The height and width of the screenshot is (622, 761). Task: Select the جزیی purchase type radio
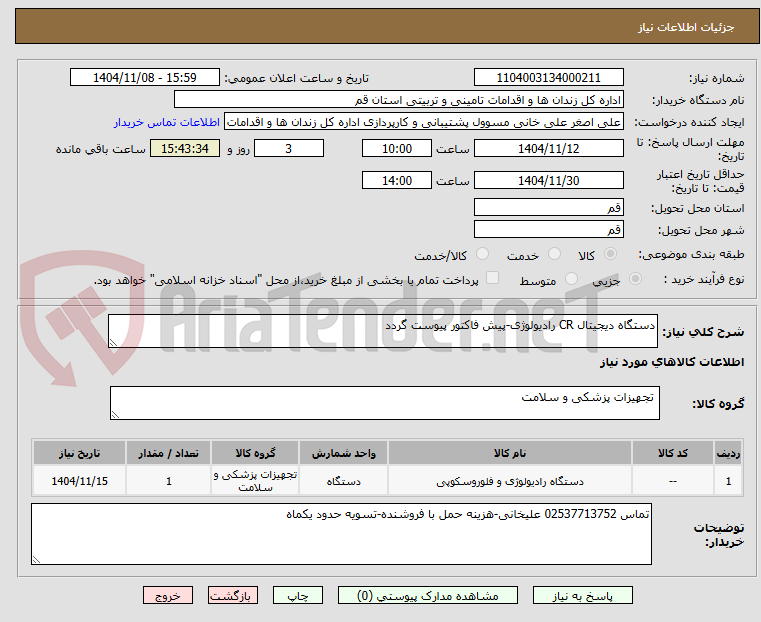[635, 278]
